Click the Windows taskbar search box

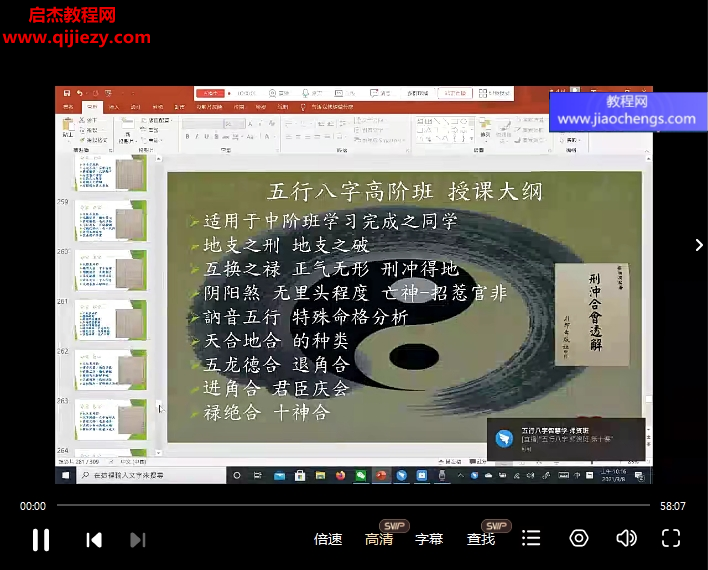tap(151, 475)
